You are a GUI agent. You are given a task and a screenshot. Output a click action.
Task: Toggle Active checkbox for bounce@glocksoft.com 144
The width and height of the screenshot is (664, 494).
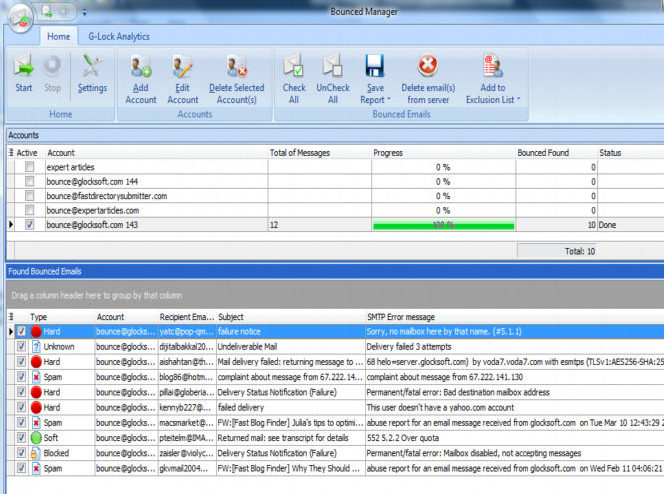(29, 181)
